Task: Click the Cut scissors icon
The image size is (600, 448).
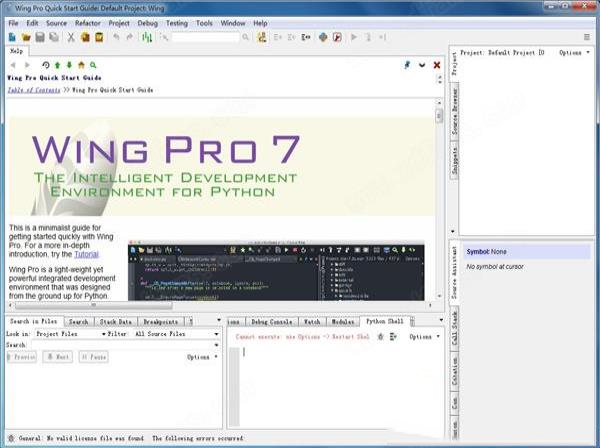Action: [x=71, y=37]
